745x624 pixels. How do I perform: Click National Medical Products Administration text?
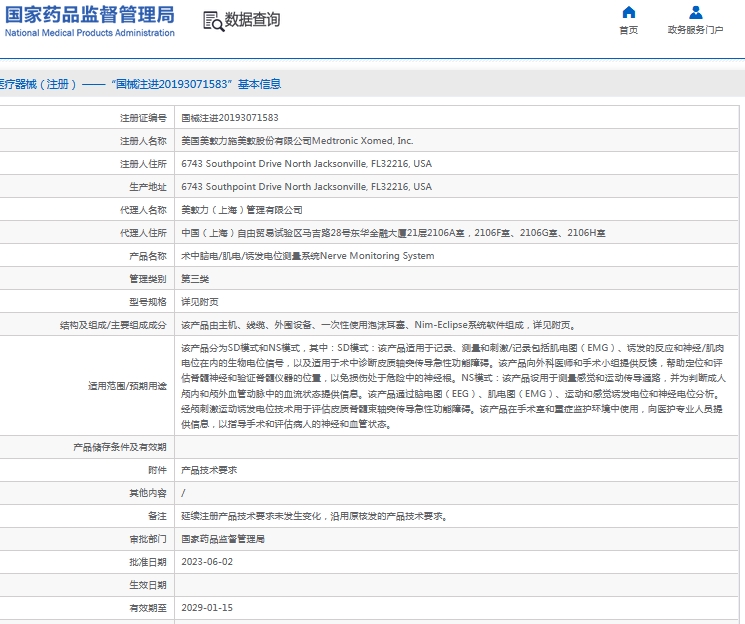(90, 33)
